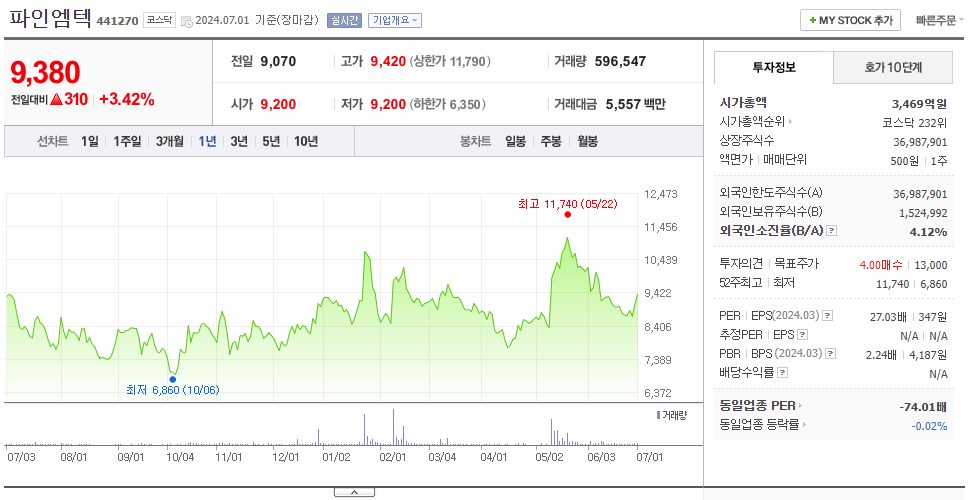The height and width of the screenshot is (500, 968).
Task: Click the 고가 value 9,420
Action: (x=388, y=61)
